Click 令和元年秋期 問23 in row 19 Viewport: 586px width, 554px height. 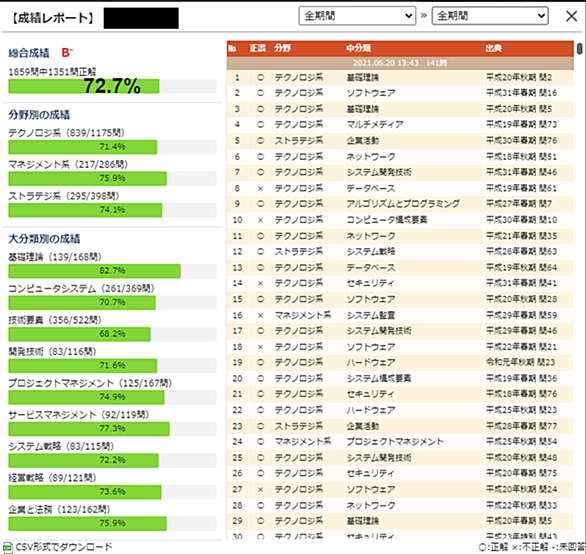tap(520, 362)
